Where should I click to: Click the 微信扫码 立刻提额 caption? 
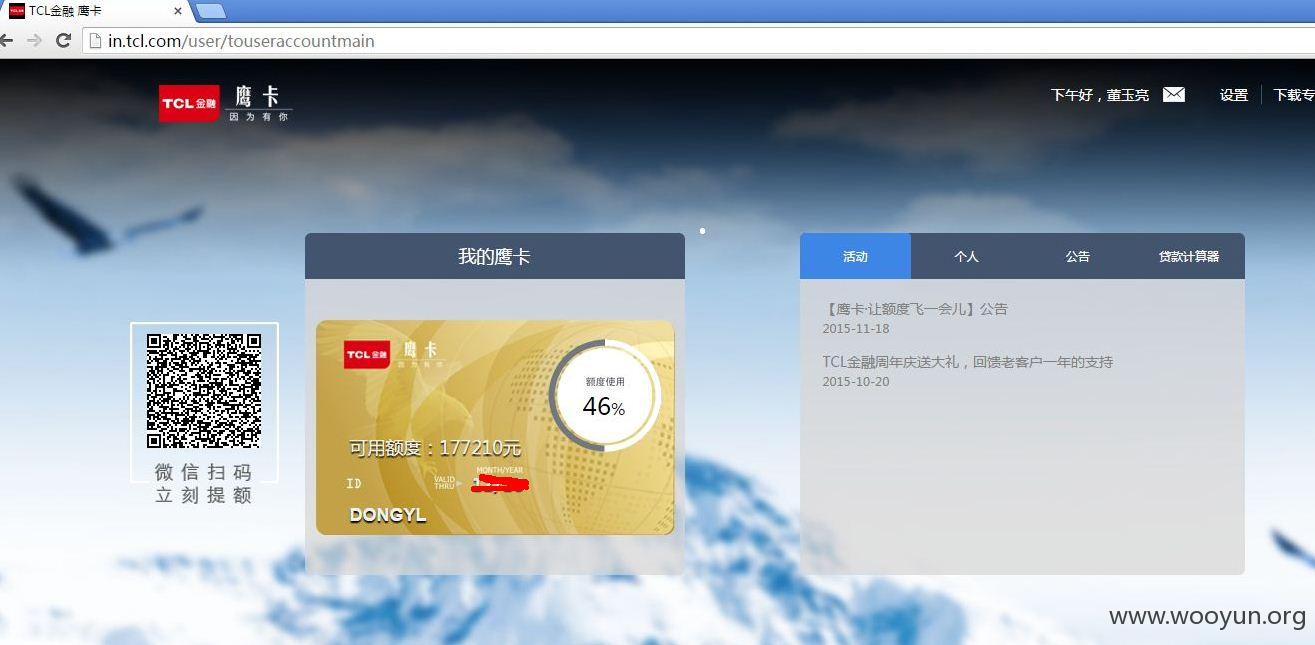point(204,483)
